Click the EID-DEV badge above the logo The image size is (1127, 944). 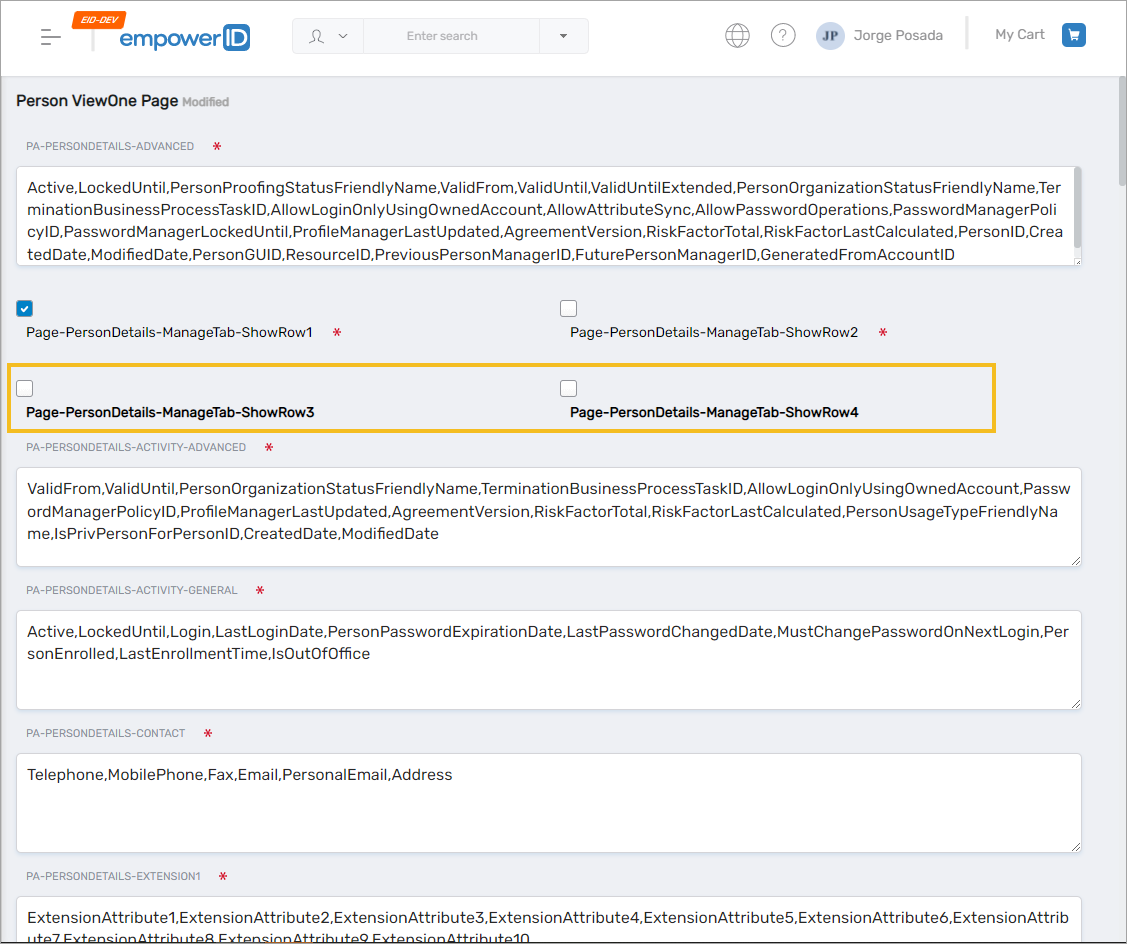click(x=98, y=17)
